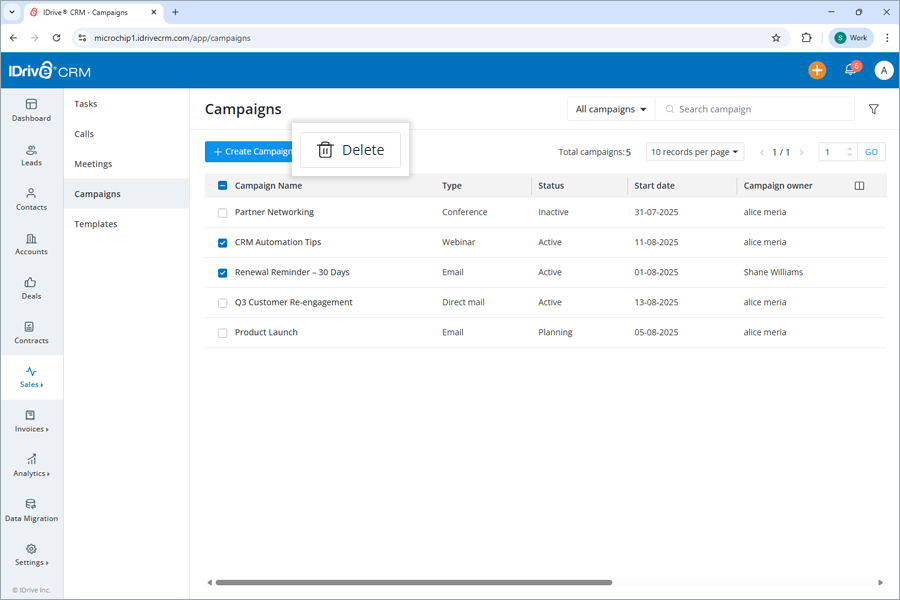This screenshot has width=900, height=600.
Task: Click inside the Search campaign field
Action: tap(755, 108)
